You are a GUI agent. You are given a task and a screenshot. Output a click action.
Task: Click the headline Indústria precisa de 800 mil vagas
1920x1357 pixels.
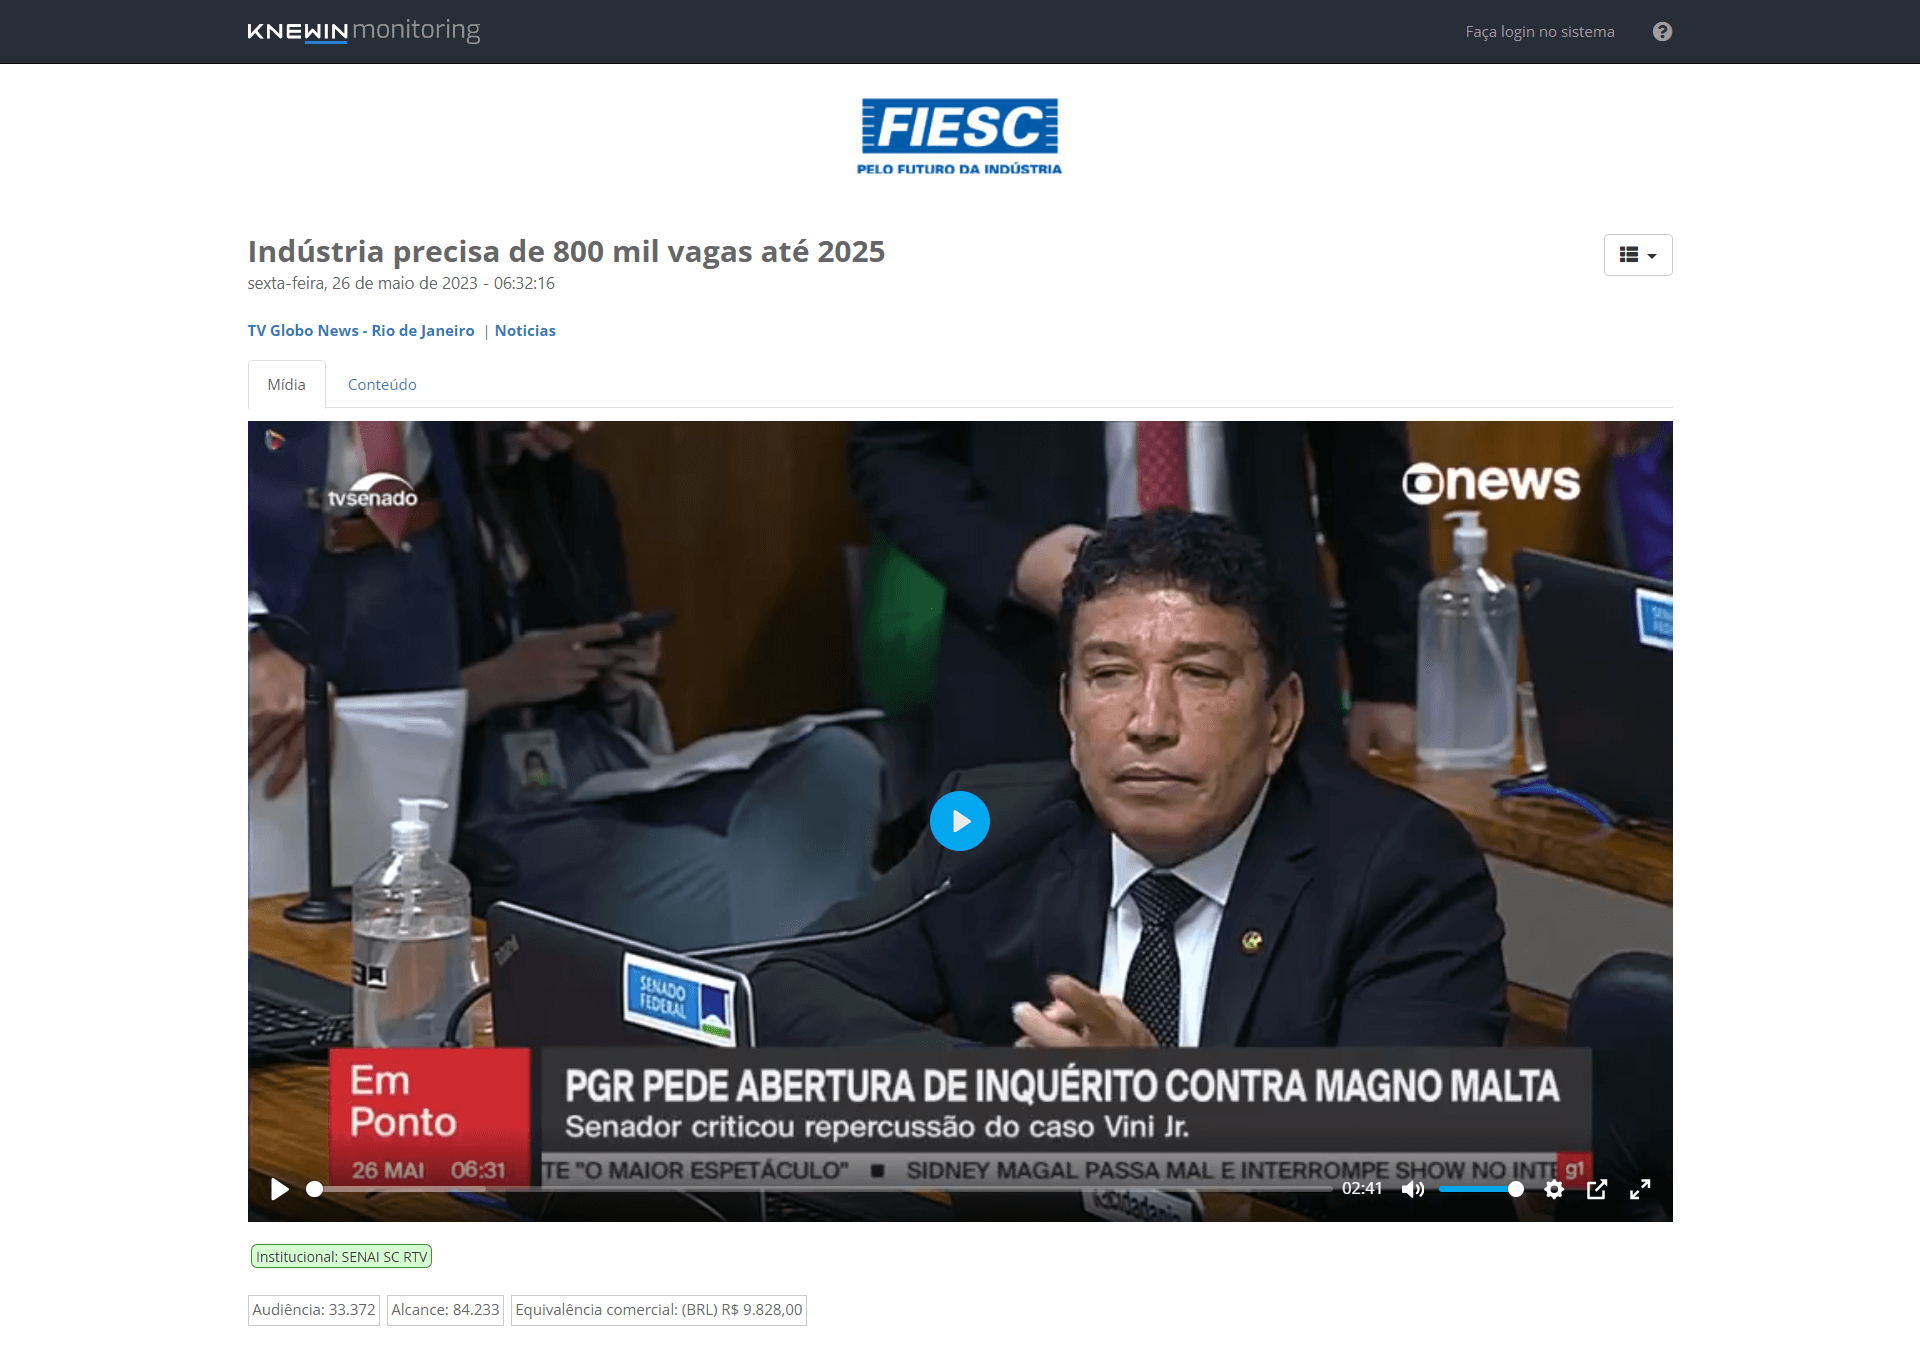tap(566, 251)
